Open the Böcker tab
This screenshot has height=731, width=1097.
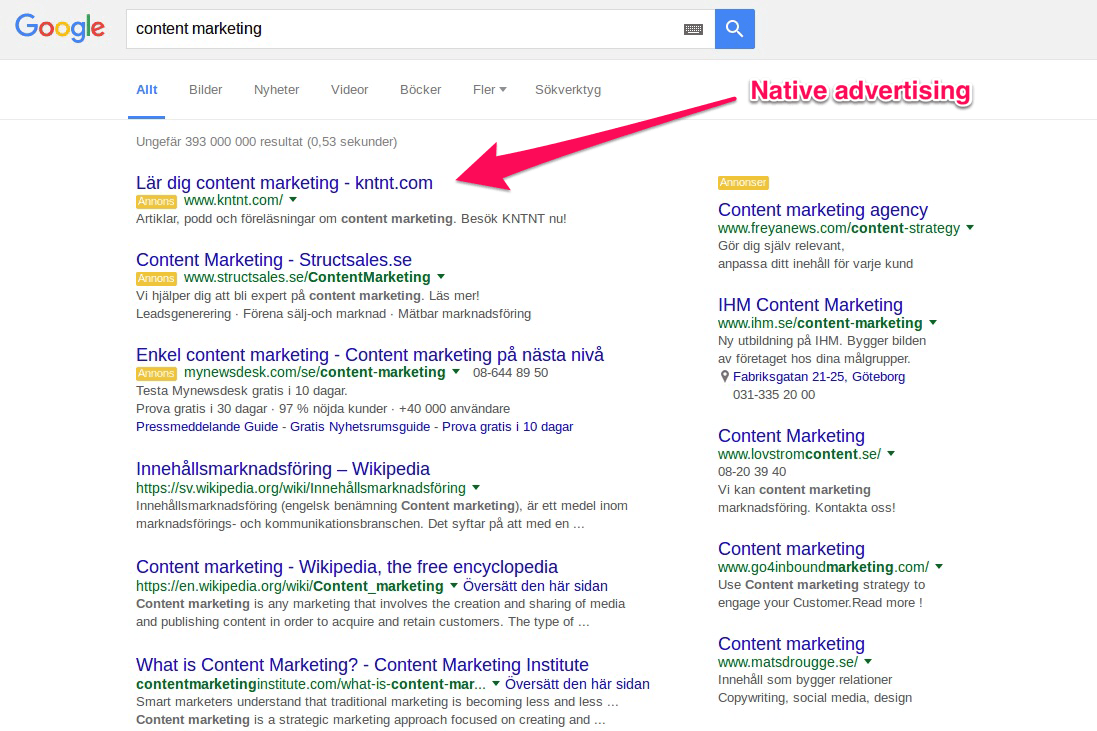tap(420, 90)
